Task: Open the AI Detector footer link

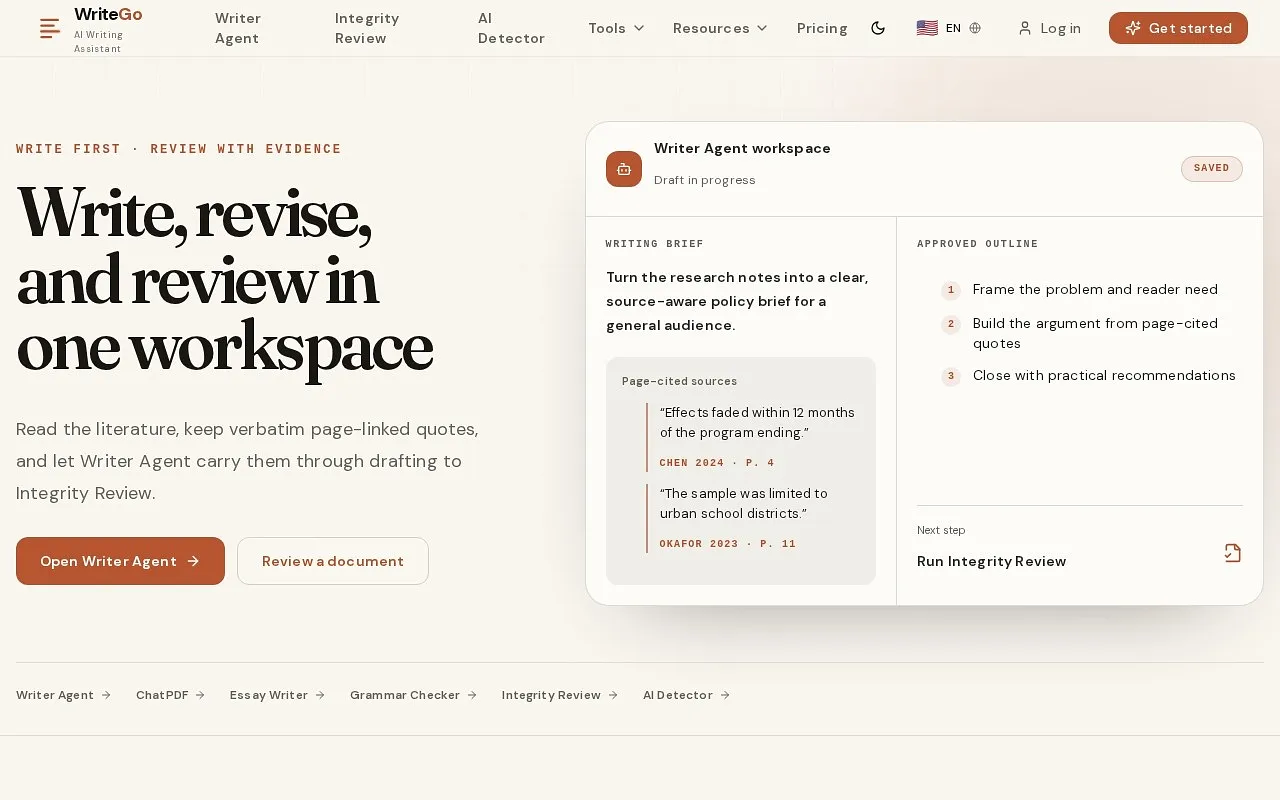Action: point(686,695)
